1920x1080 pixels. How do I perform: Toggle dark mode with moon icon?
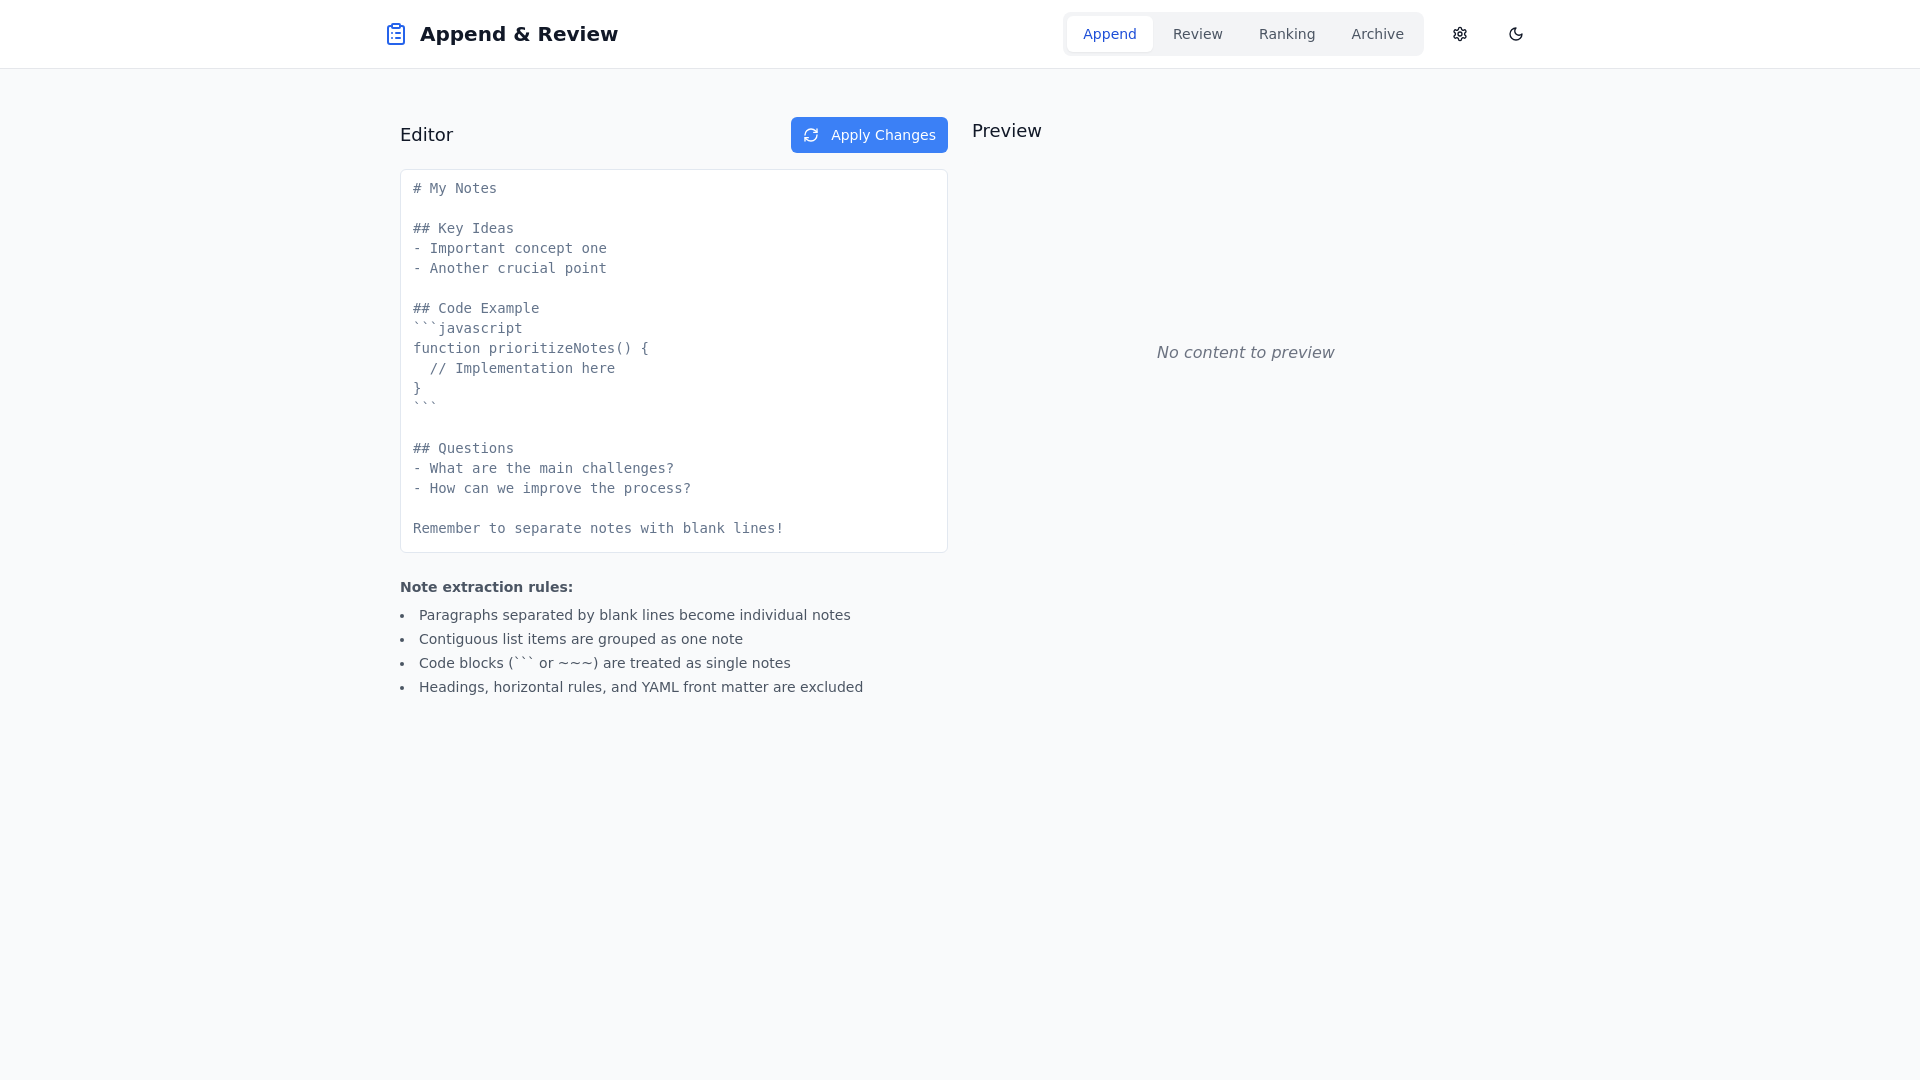pos(1516,34)
